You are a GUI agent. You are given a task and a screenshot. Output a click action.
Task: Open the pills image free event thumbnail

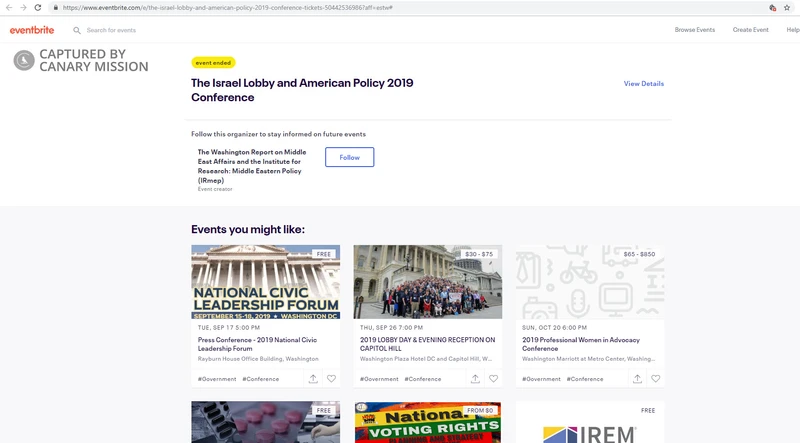266,422
